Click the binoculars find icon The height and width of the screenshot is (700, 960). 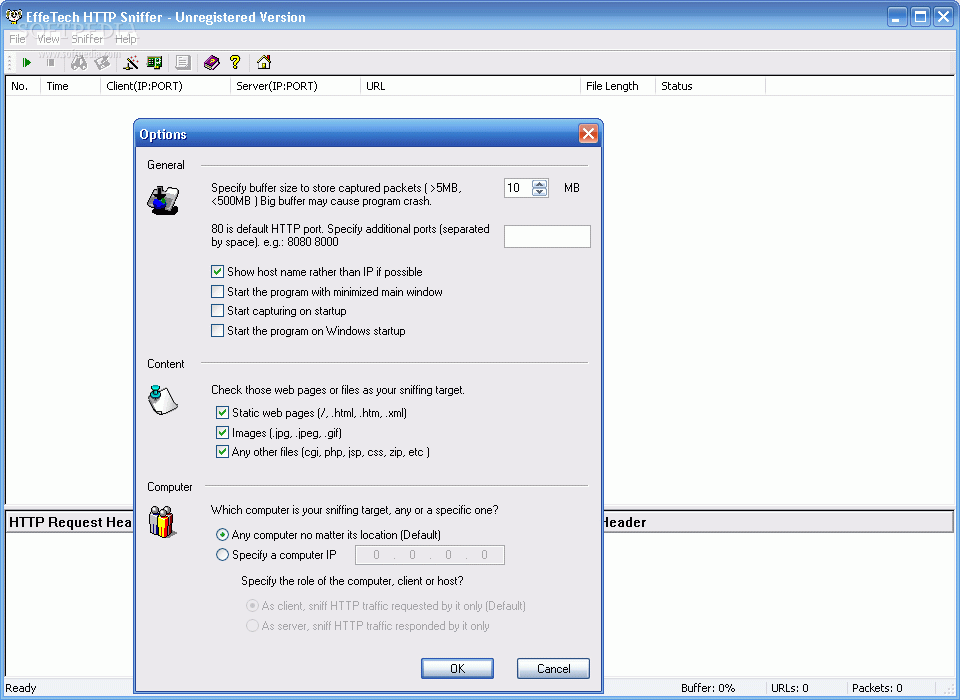78,62
